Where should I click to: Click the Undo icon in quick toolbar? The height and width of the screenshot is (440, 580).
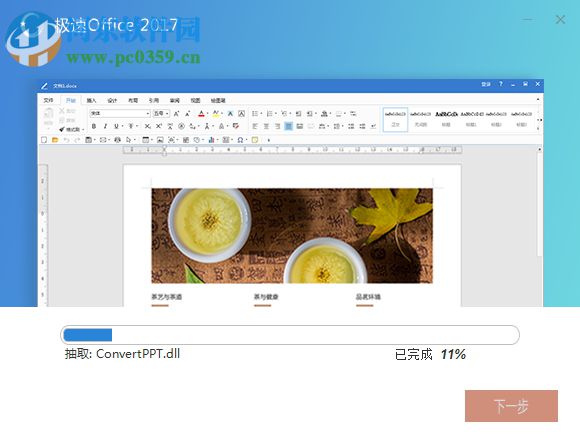tap(66, 140)
